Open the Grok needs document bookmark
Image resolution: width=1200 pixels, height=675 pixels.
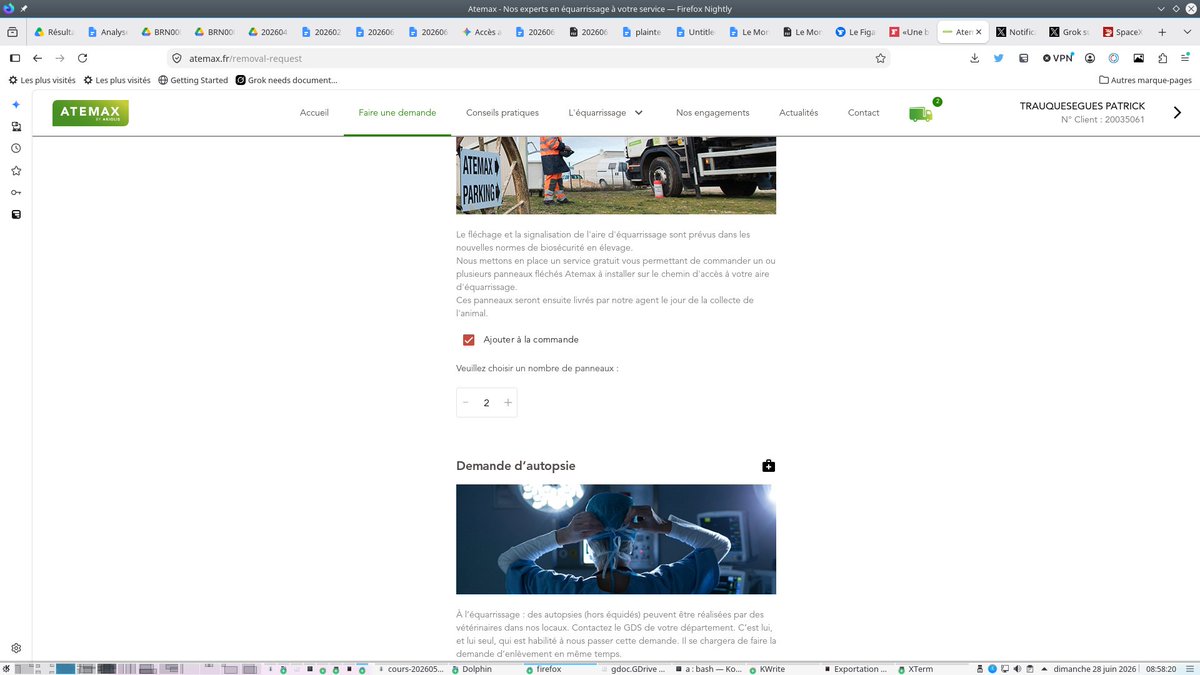(287, 80)
